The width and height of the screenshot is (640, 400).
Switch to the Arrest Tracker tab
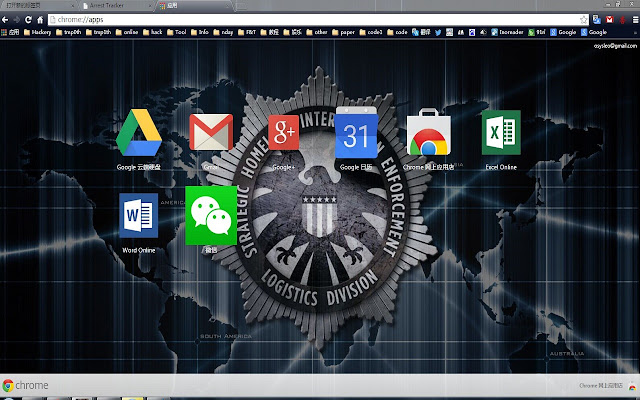tap(116, 6)
